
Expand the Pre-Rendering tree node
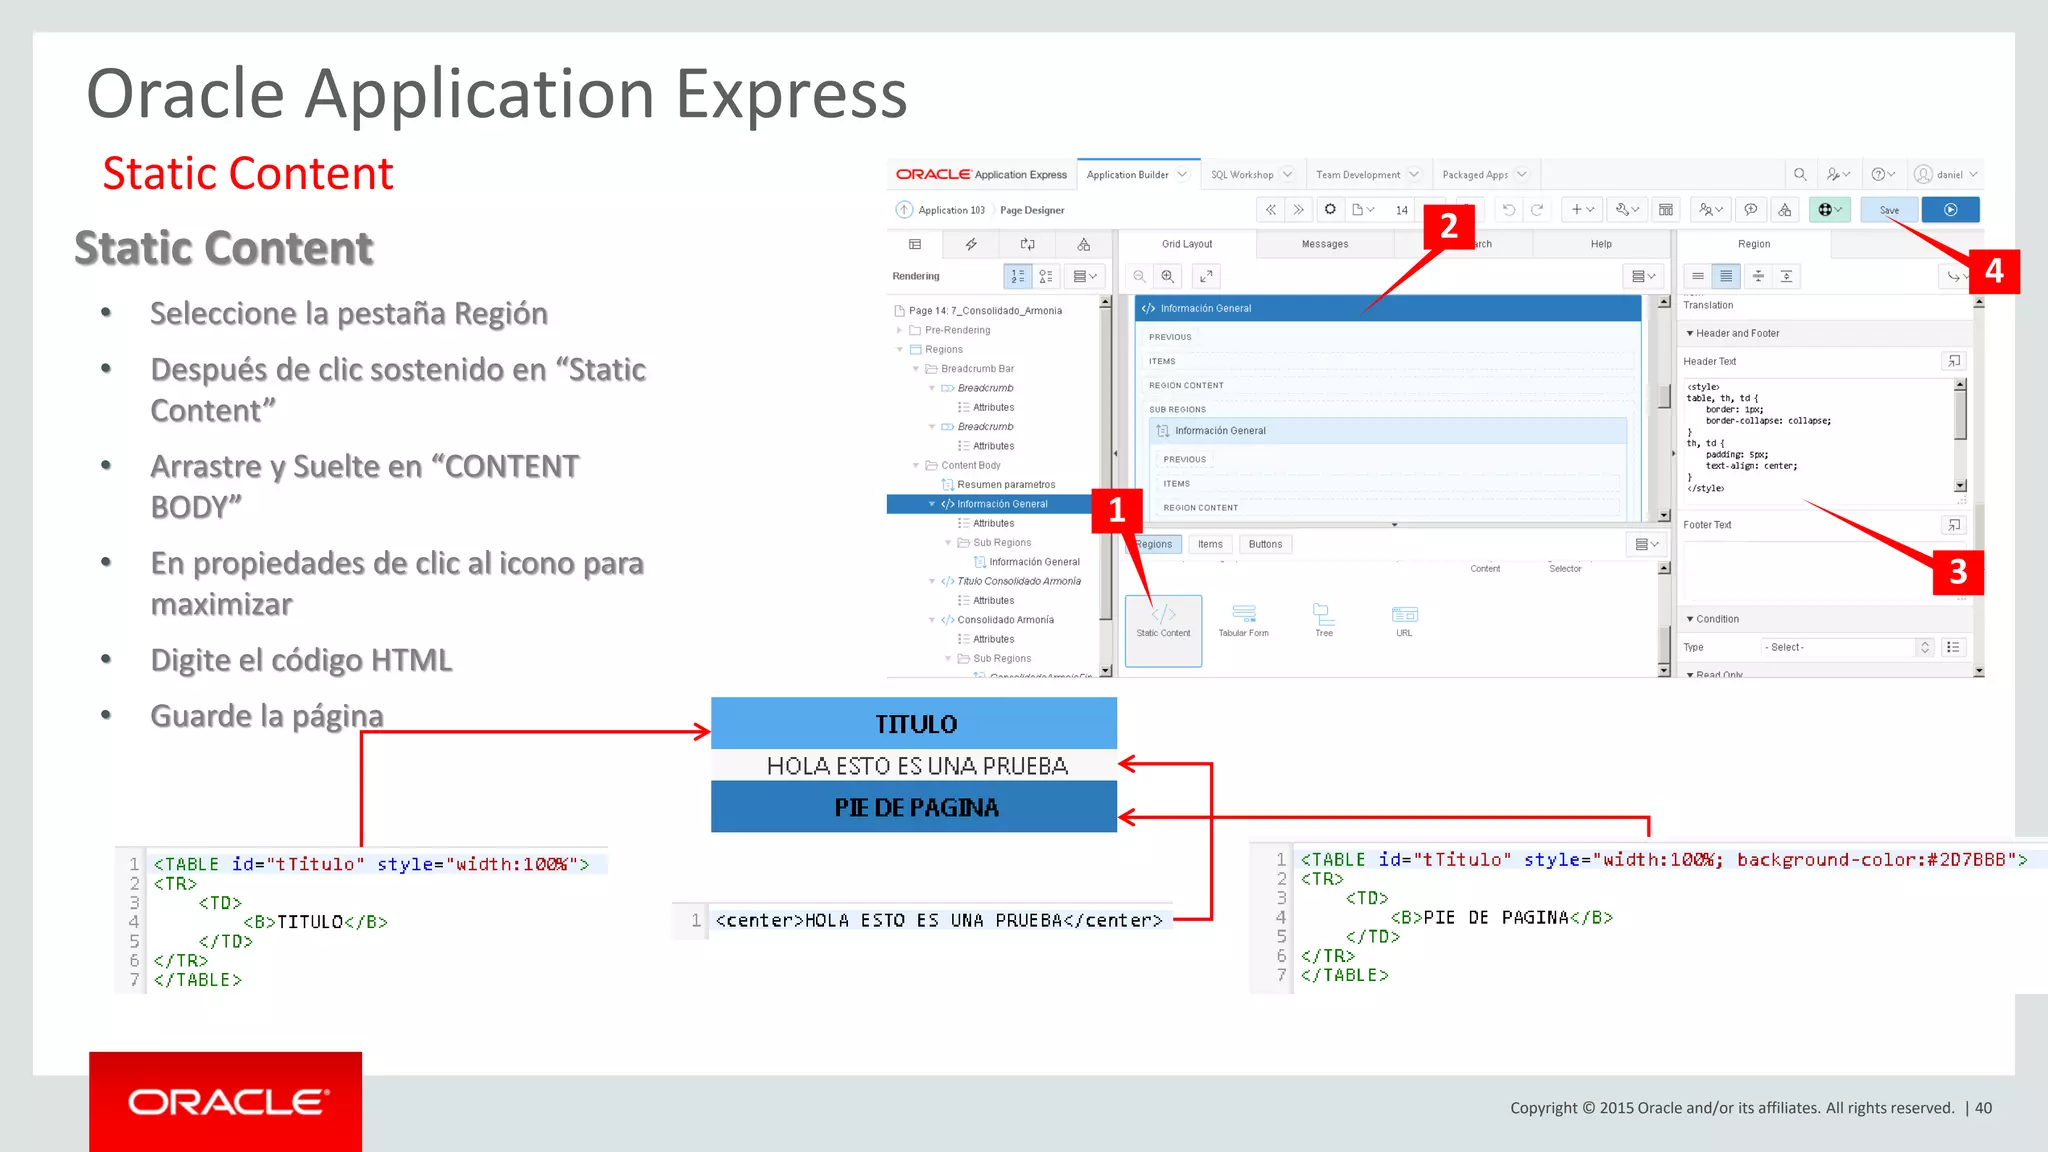899,330
